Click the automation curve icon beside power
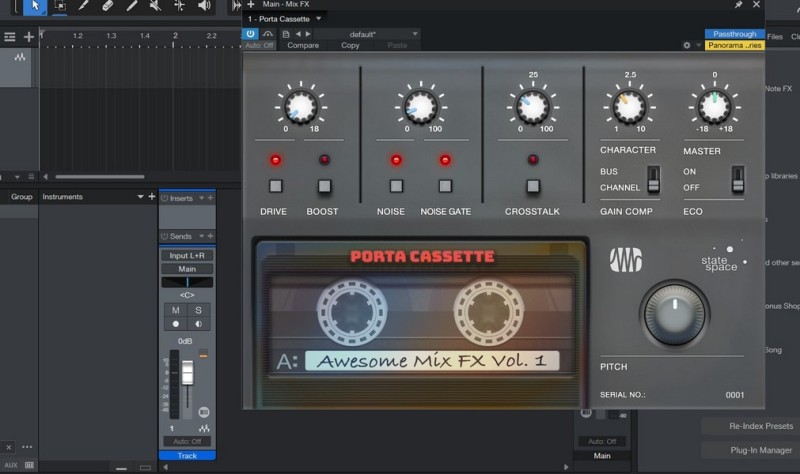Viewport: 800px width, 474px height. (268, 34)
